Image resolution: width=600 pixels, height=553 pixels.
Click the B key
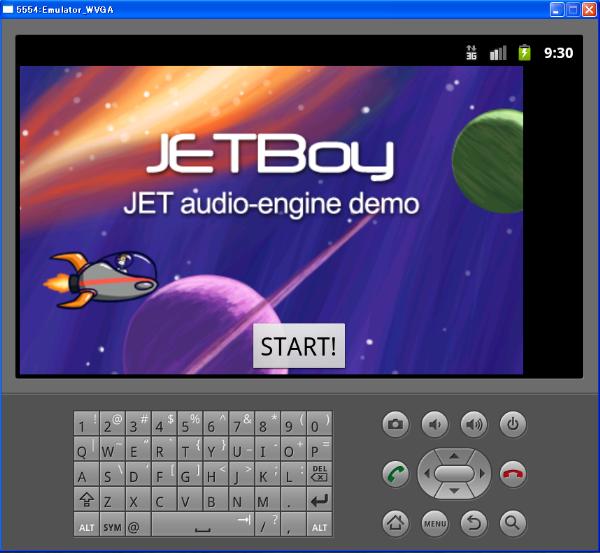pos(216,499)
